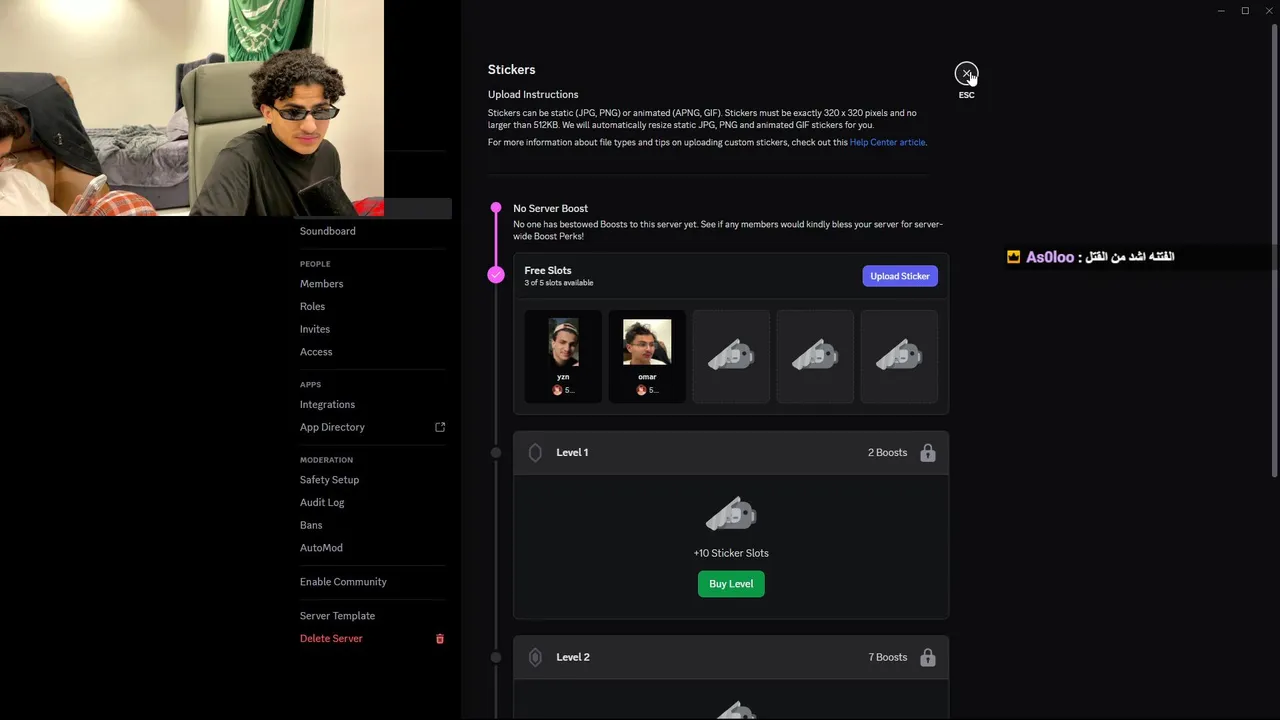The image size is (1280, 720).
Task: Click the Stickers page title
Action: point(511,69)
